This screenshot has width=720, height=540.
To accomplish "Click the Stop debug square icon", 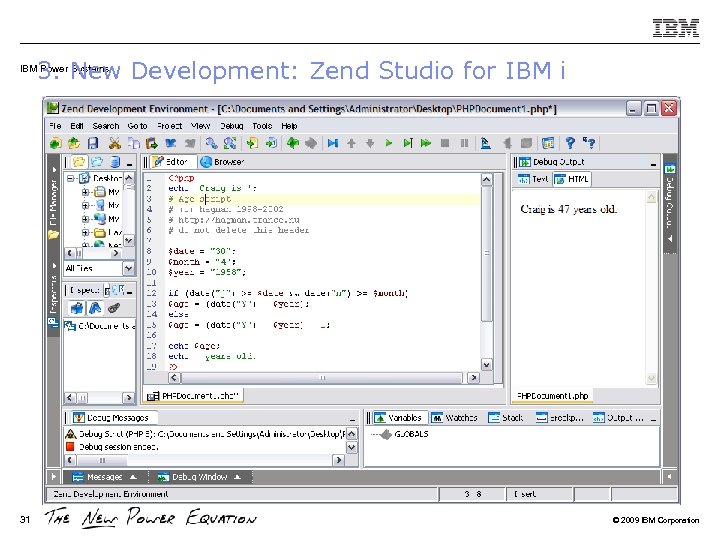I will click(444, 143).
